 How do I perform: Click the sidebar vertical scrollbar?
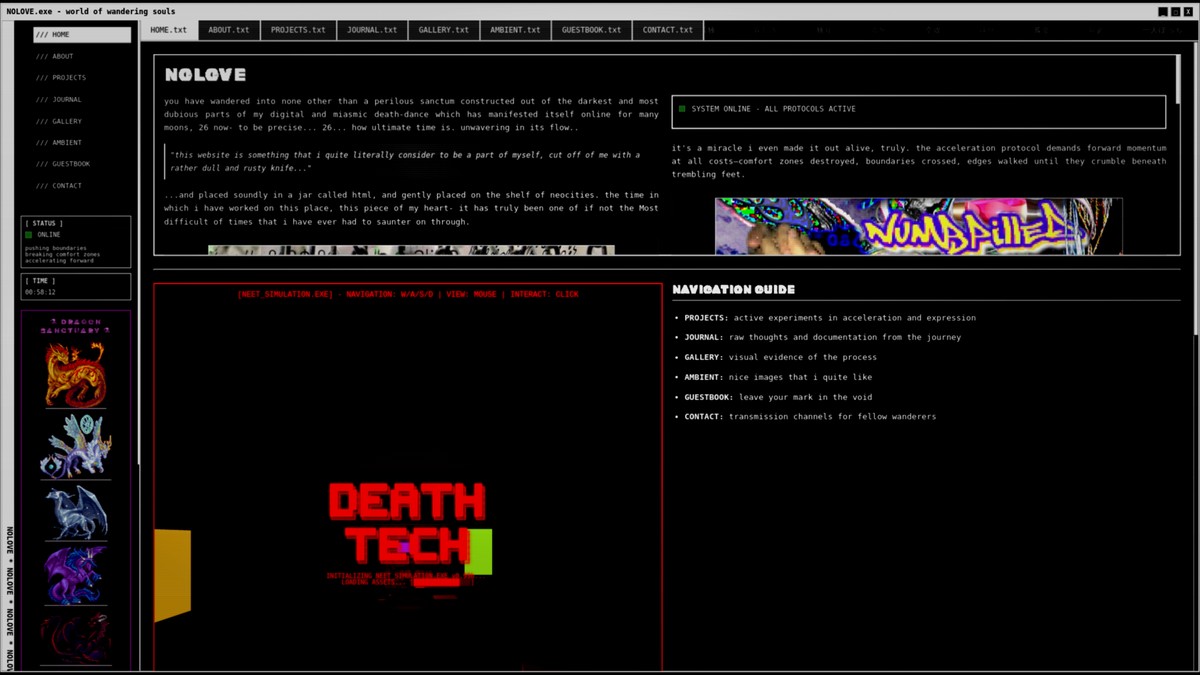coord(138,240)
